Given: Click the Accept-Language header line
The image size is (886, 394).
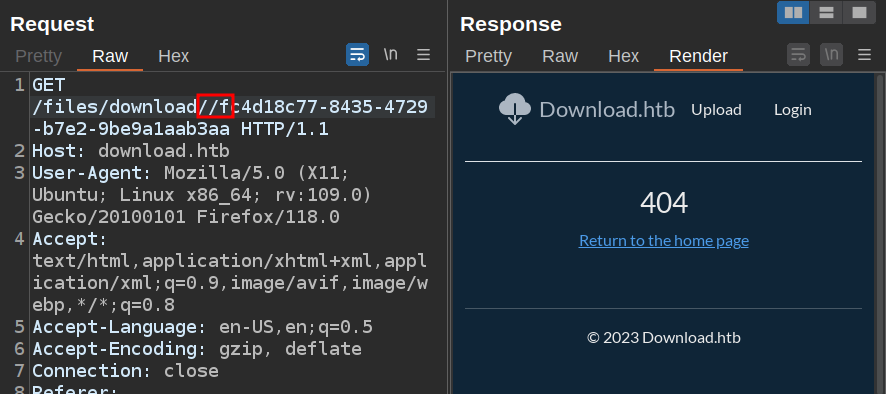Looking at the screenshot, I should [202, 327].
